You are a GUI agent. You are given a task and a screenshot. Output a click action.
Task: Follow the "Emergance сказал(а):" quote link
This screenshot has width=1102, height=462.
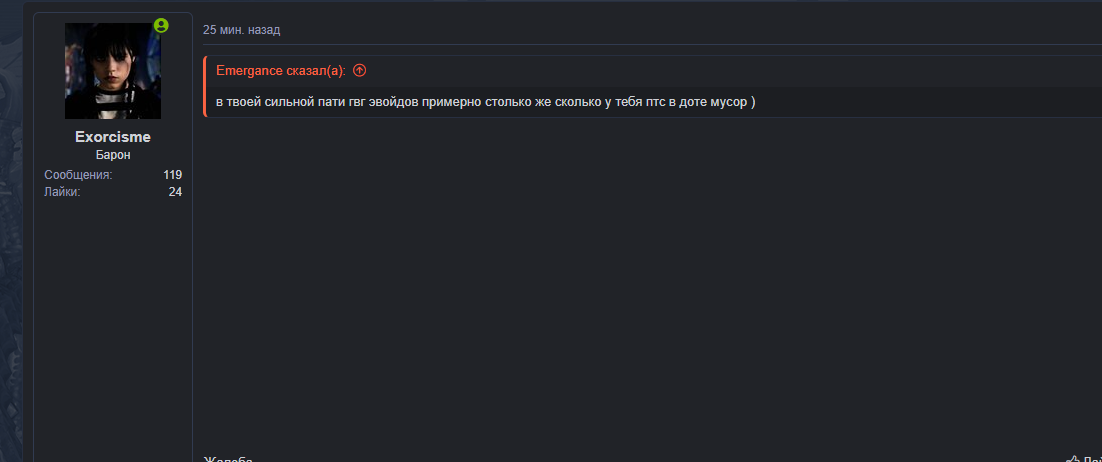281,70
